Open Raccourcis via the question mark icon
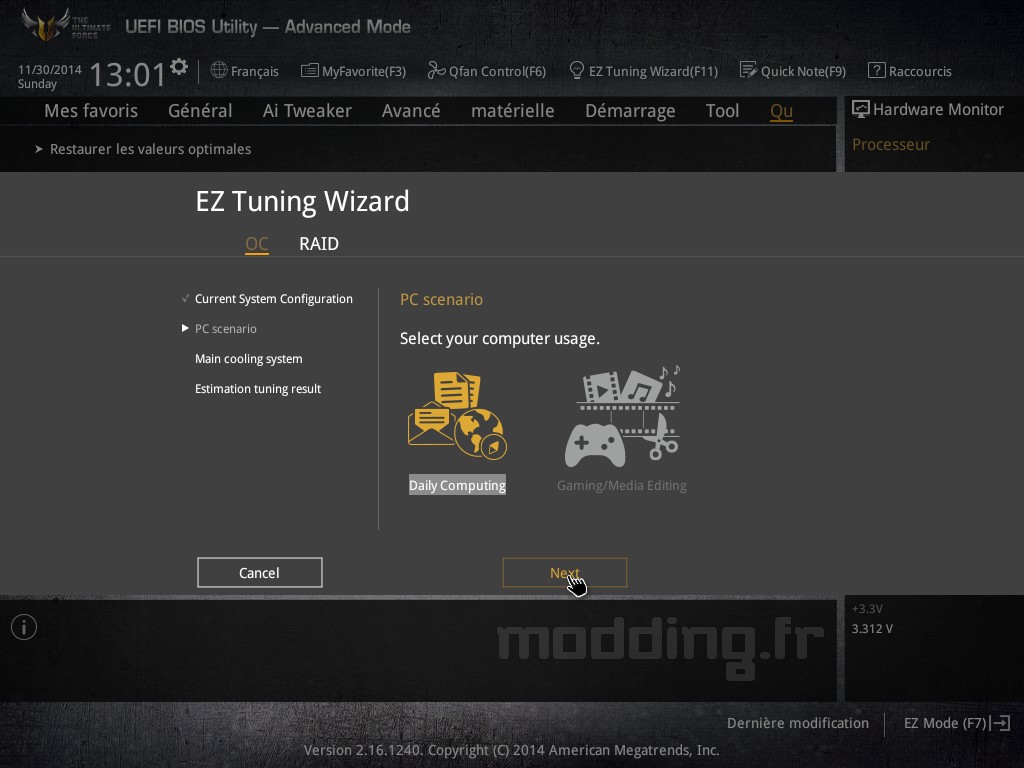This screenshot has width=1024, height=768. tap(876, 70)
